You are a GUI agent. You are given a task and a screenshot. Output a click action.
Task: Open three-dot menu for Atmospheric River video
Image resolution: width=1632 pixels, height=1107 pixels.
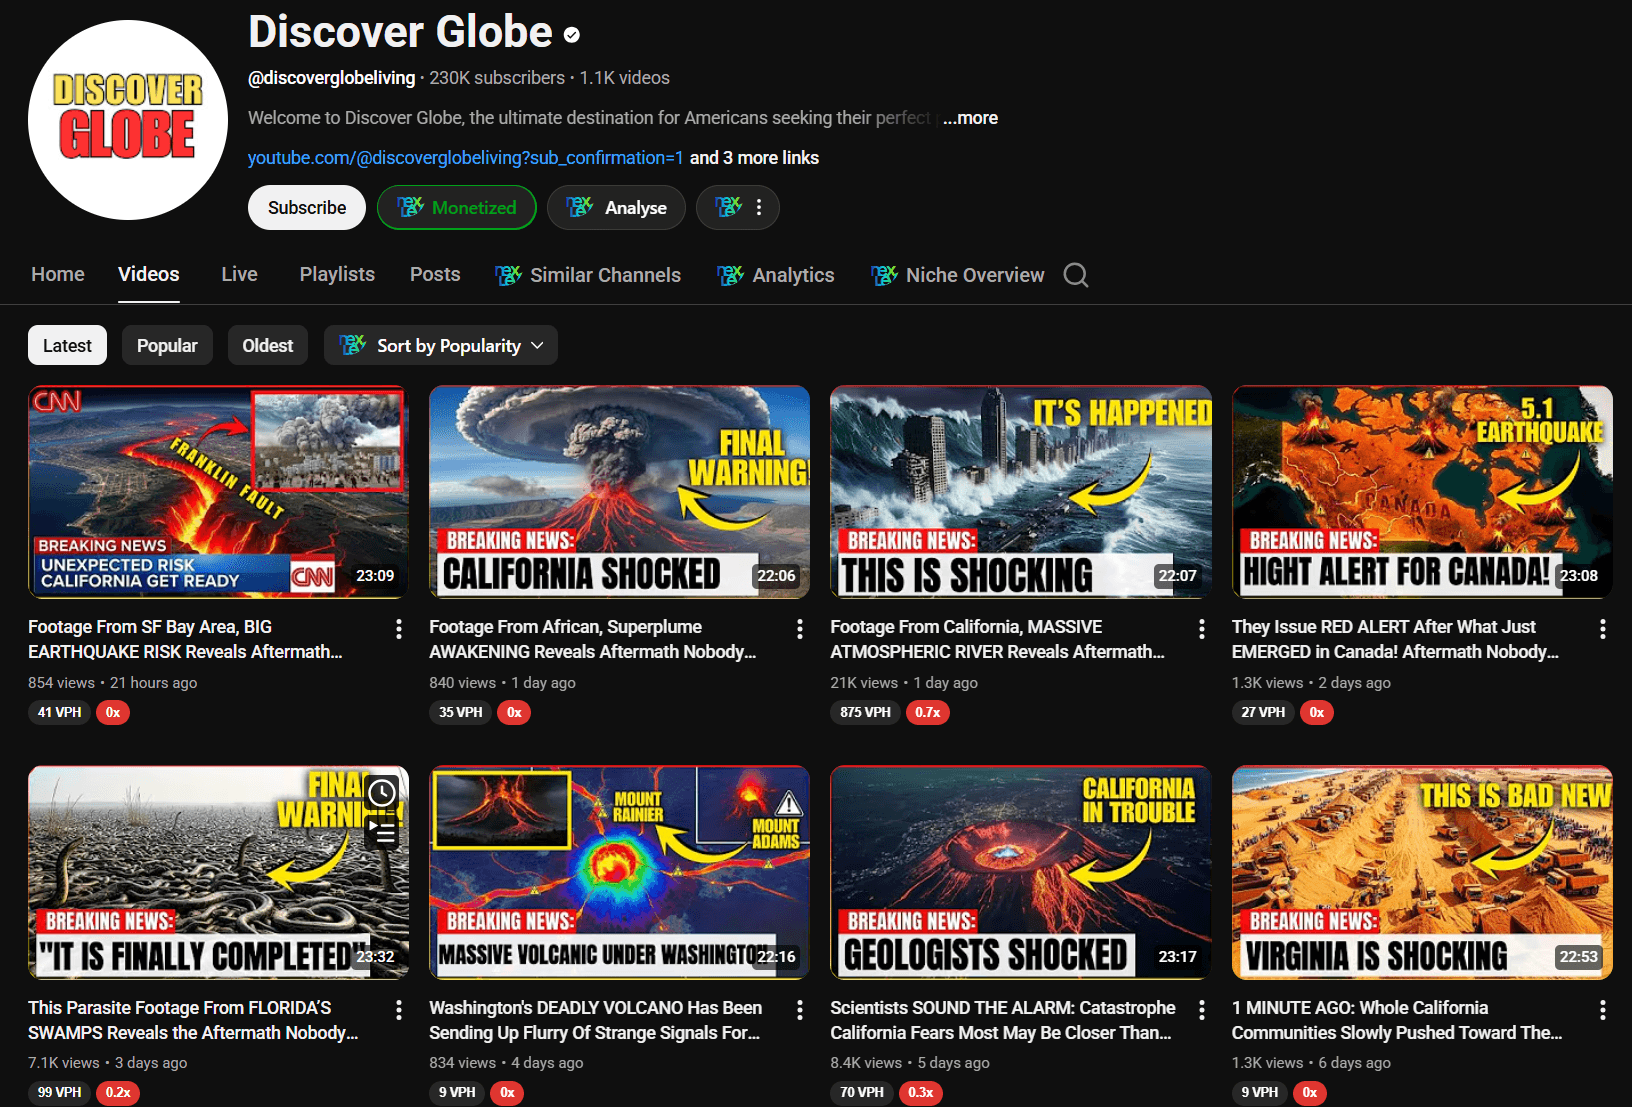[1201, 629]
